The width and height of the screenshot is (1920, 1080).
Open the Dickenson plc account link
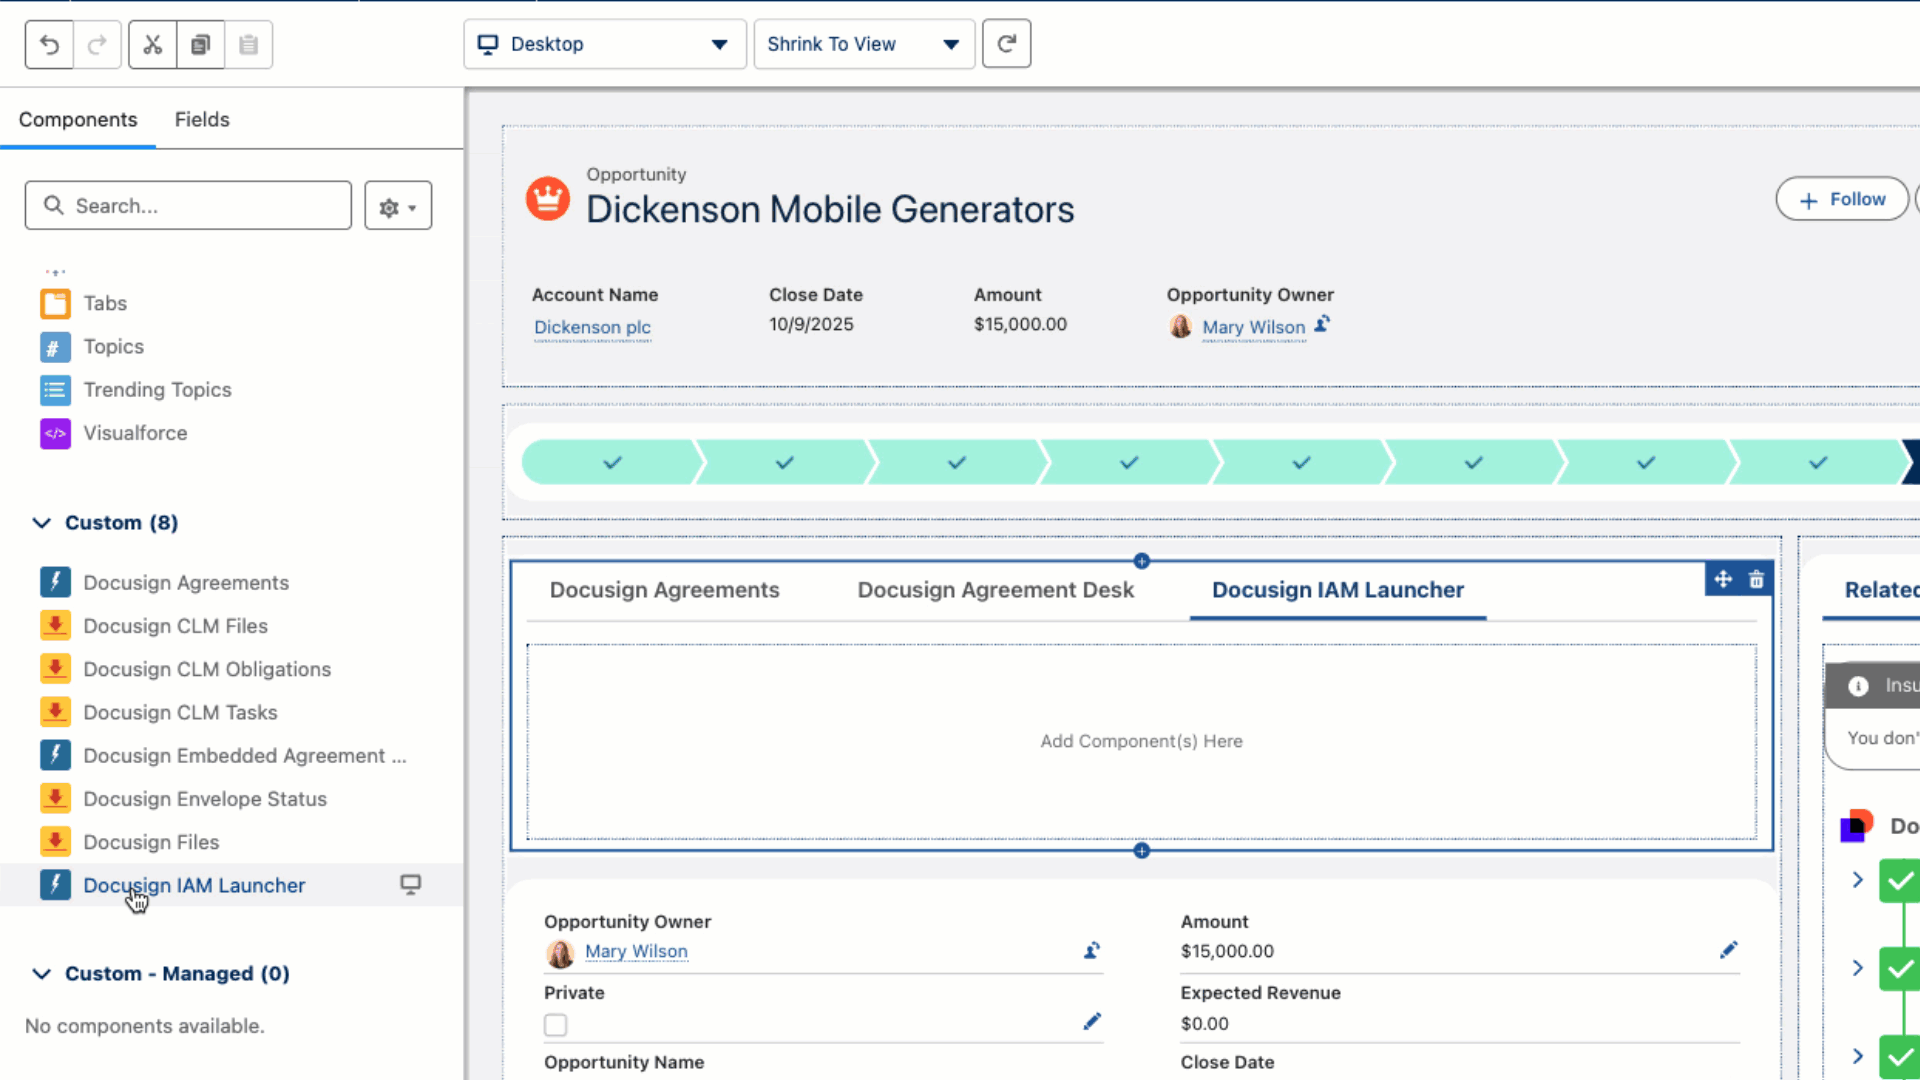tap(592, 327)
